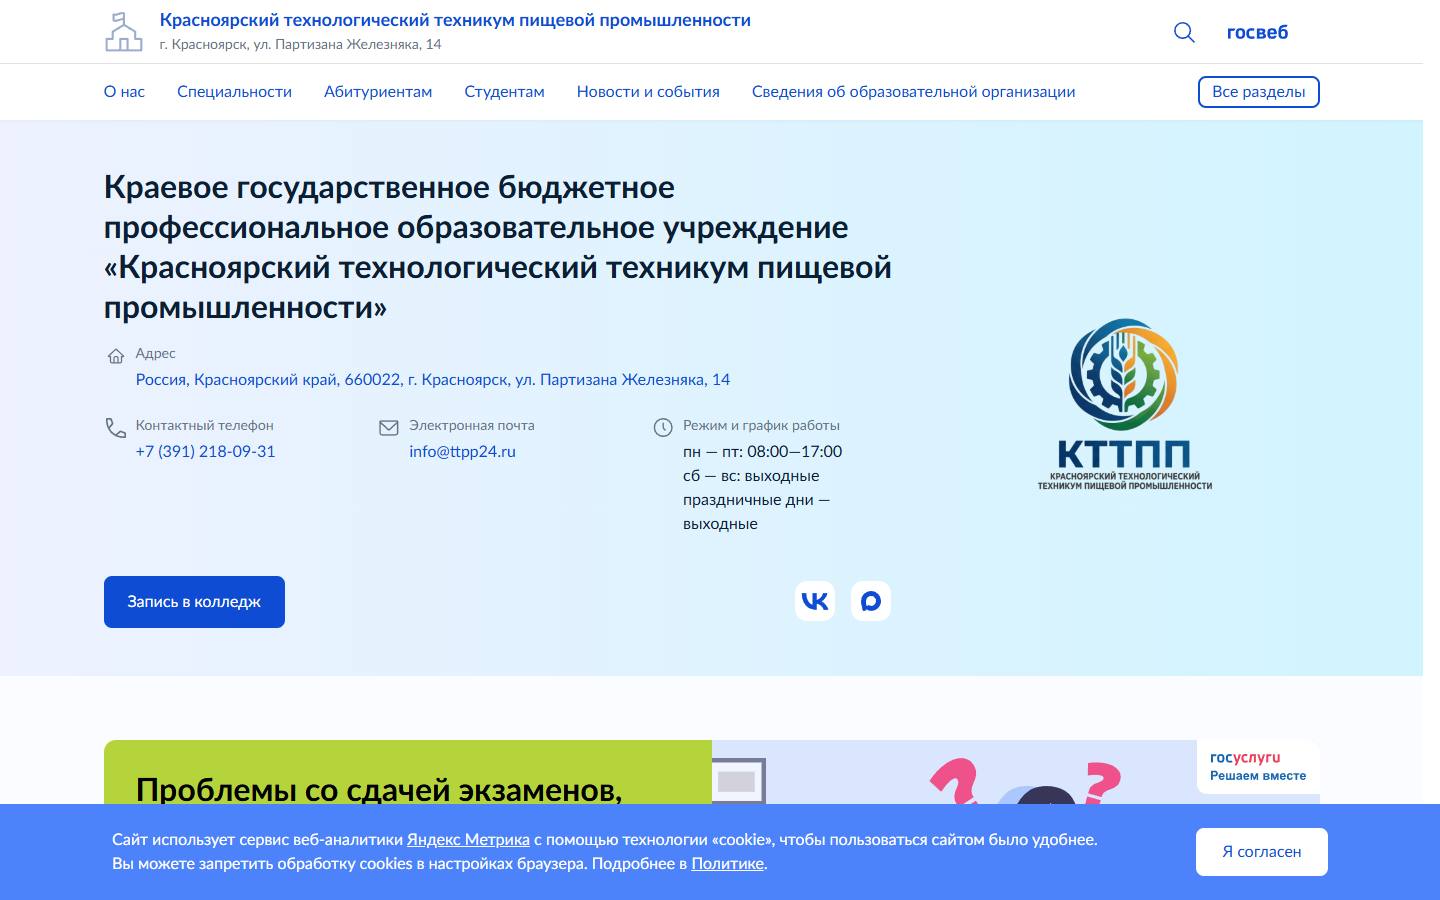The width and height of the screenshot is (1440, 900).
Task: Click the clock working hours icon
Action: (x=663, y=428)
